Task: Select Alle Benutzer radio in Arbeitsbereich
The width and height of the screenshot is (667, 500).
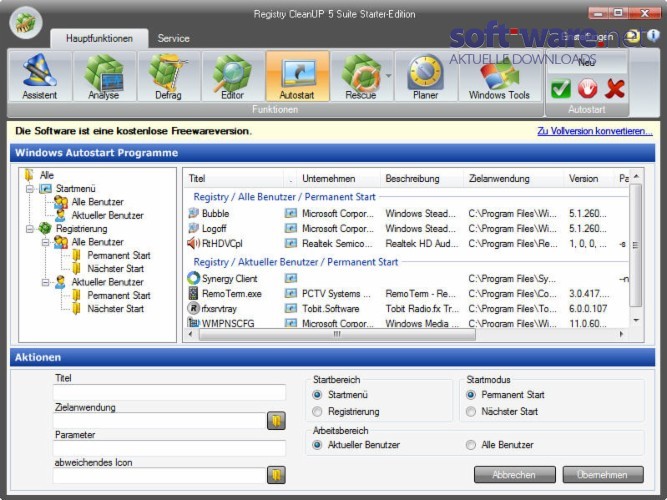Action: click(x=470, y=445)
